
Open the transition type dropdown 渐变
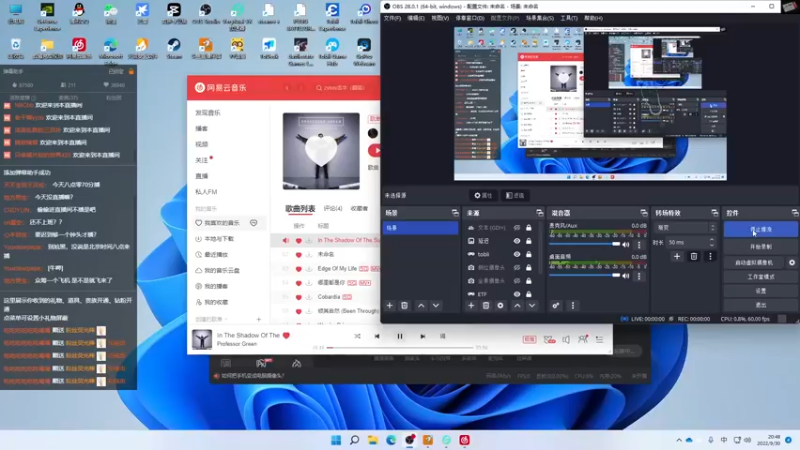(685, 228)
